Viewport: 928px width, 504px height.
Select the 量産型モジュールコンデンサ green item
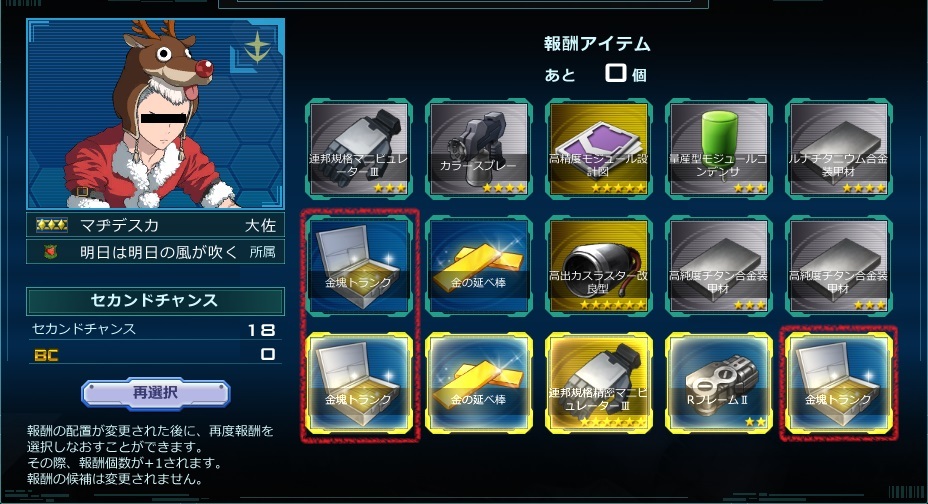click(718, 149)
